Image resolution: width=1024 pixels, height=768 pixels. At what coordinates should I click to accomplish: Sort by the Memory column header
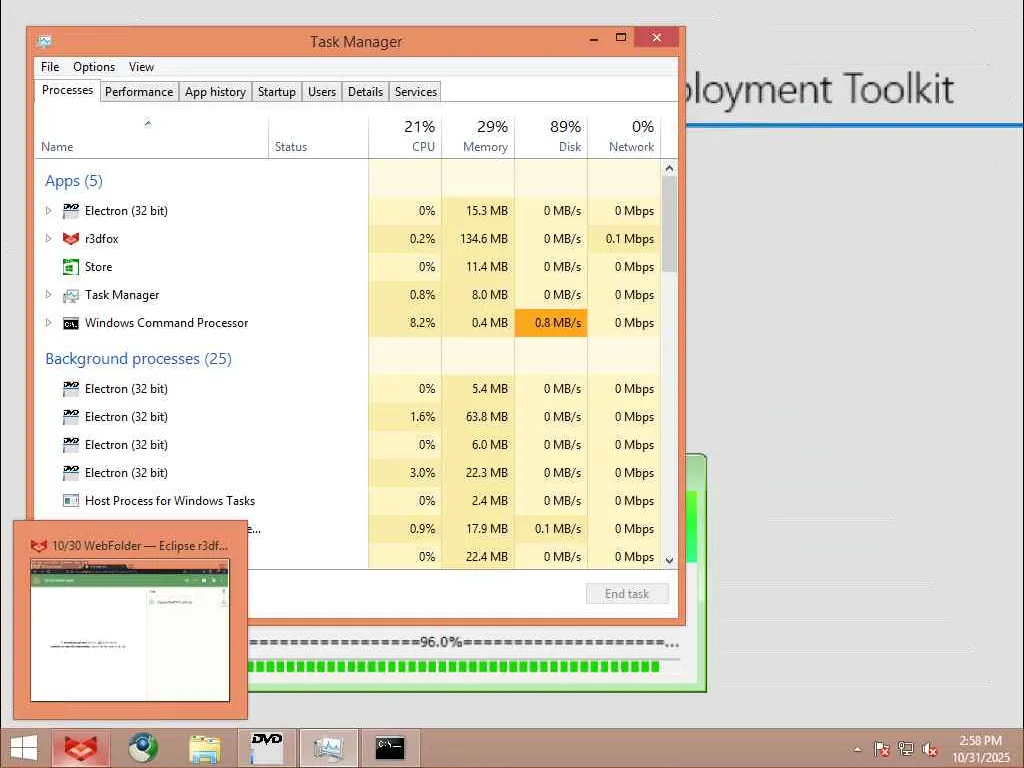[478, 136]
